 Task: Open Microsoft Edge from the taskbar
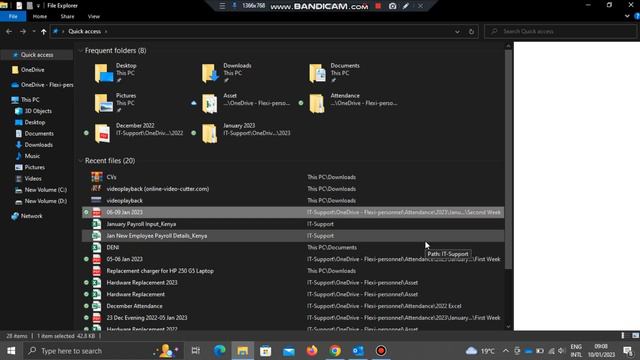tap(220, 351)
